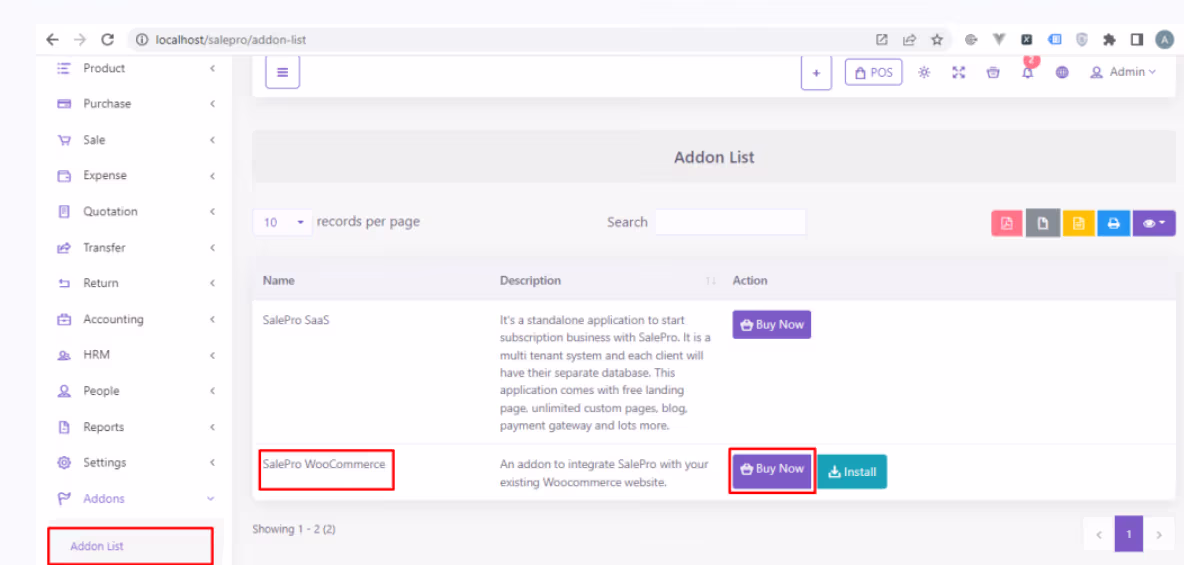Image resolution: width=1184 pixels, height=565 pixels.
Task: Expand the Product menu chevron
Action: coord(212,68)
